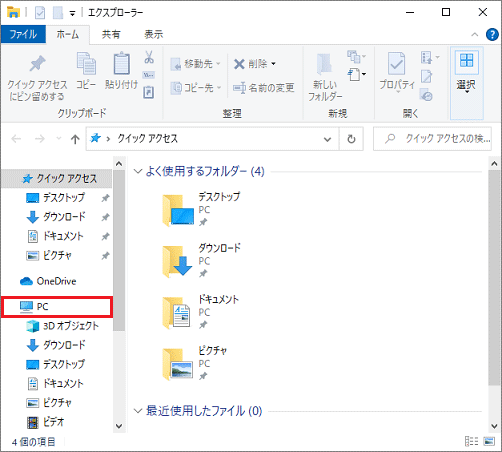Open the ダウンロード folder in main pane
Image resolution: width=502 pixels, height=452 pixels.
tap(201, 261)
